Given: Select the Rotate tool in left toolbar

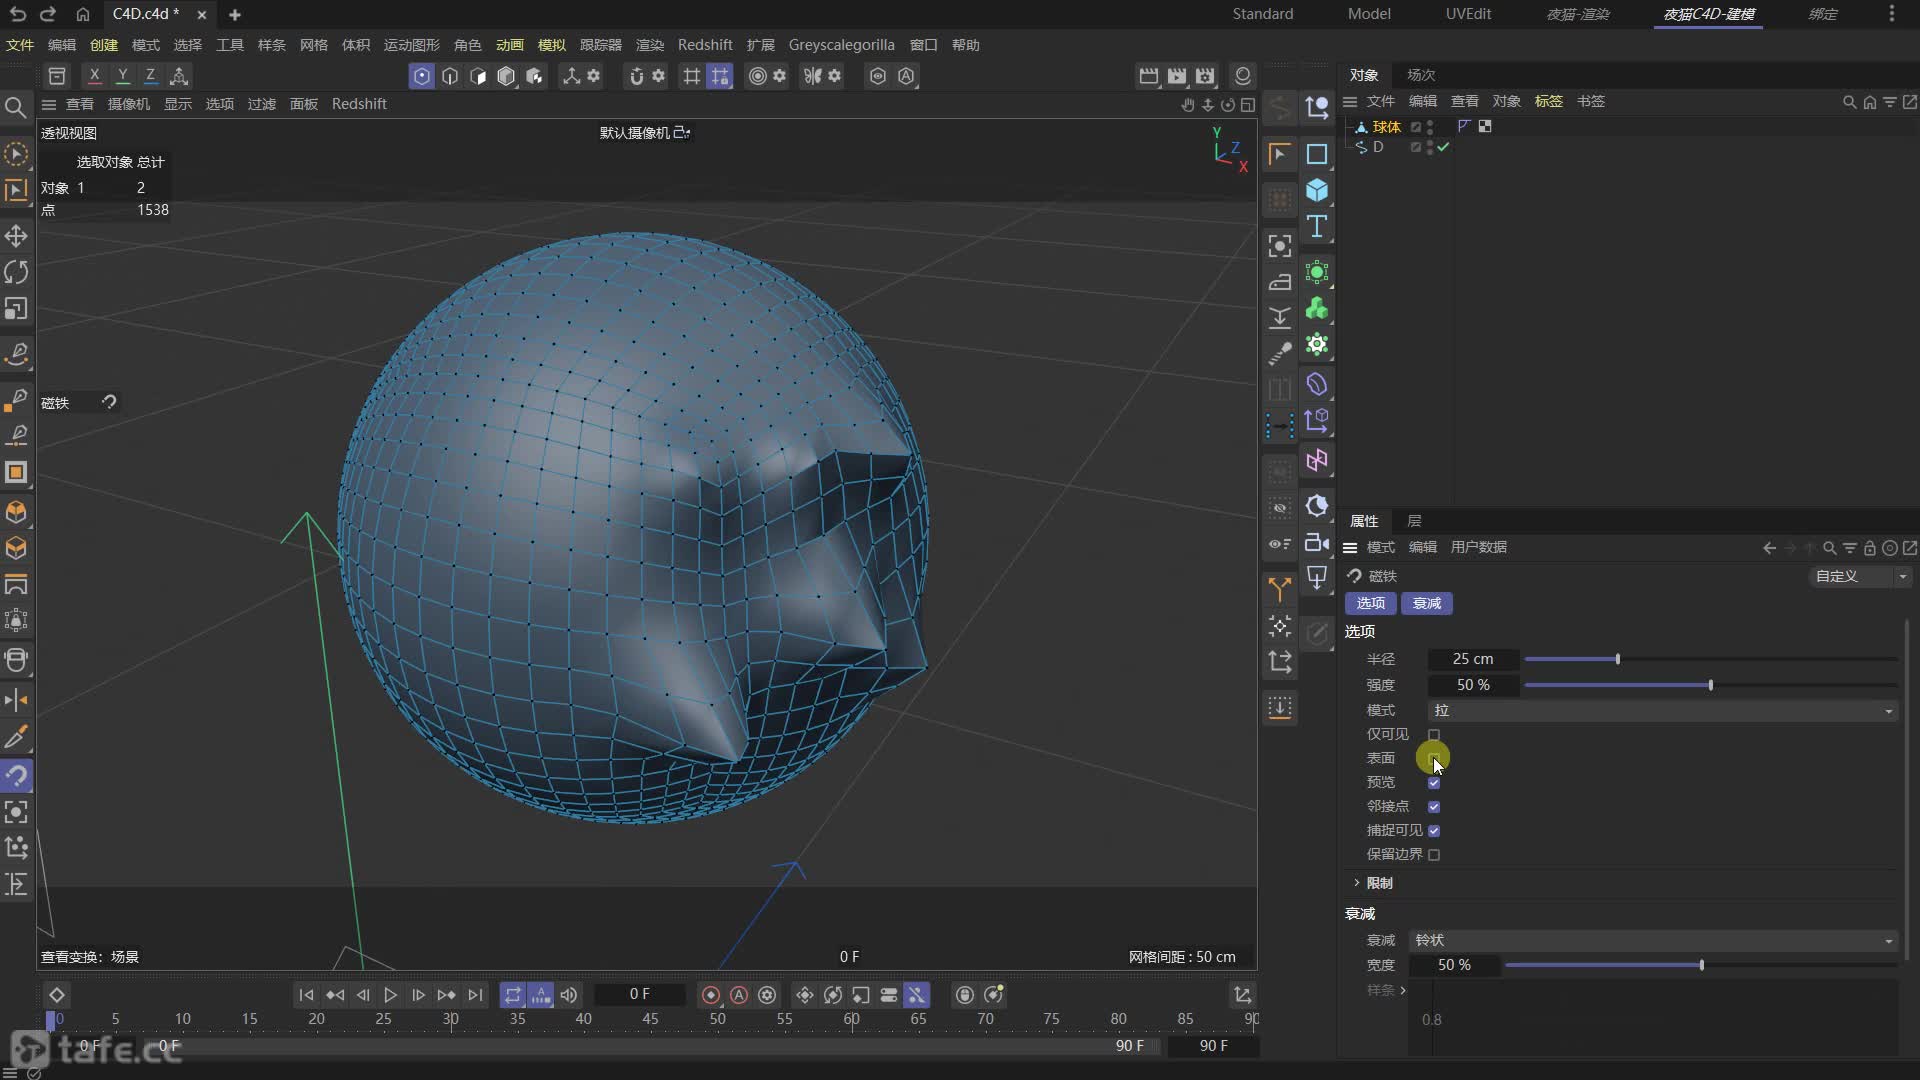Looking at the screenshot, I should pyautogui.click(x=16, y=272).
